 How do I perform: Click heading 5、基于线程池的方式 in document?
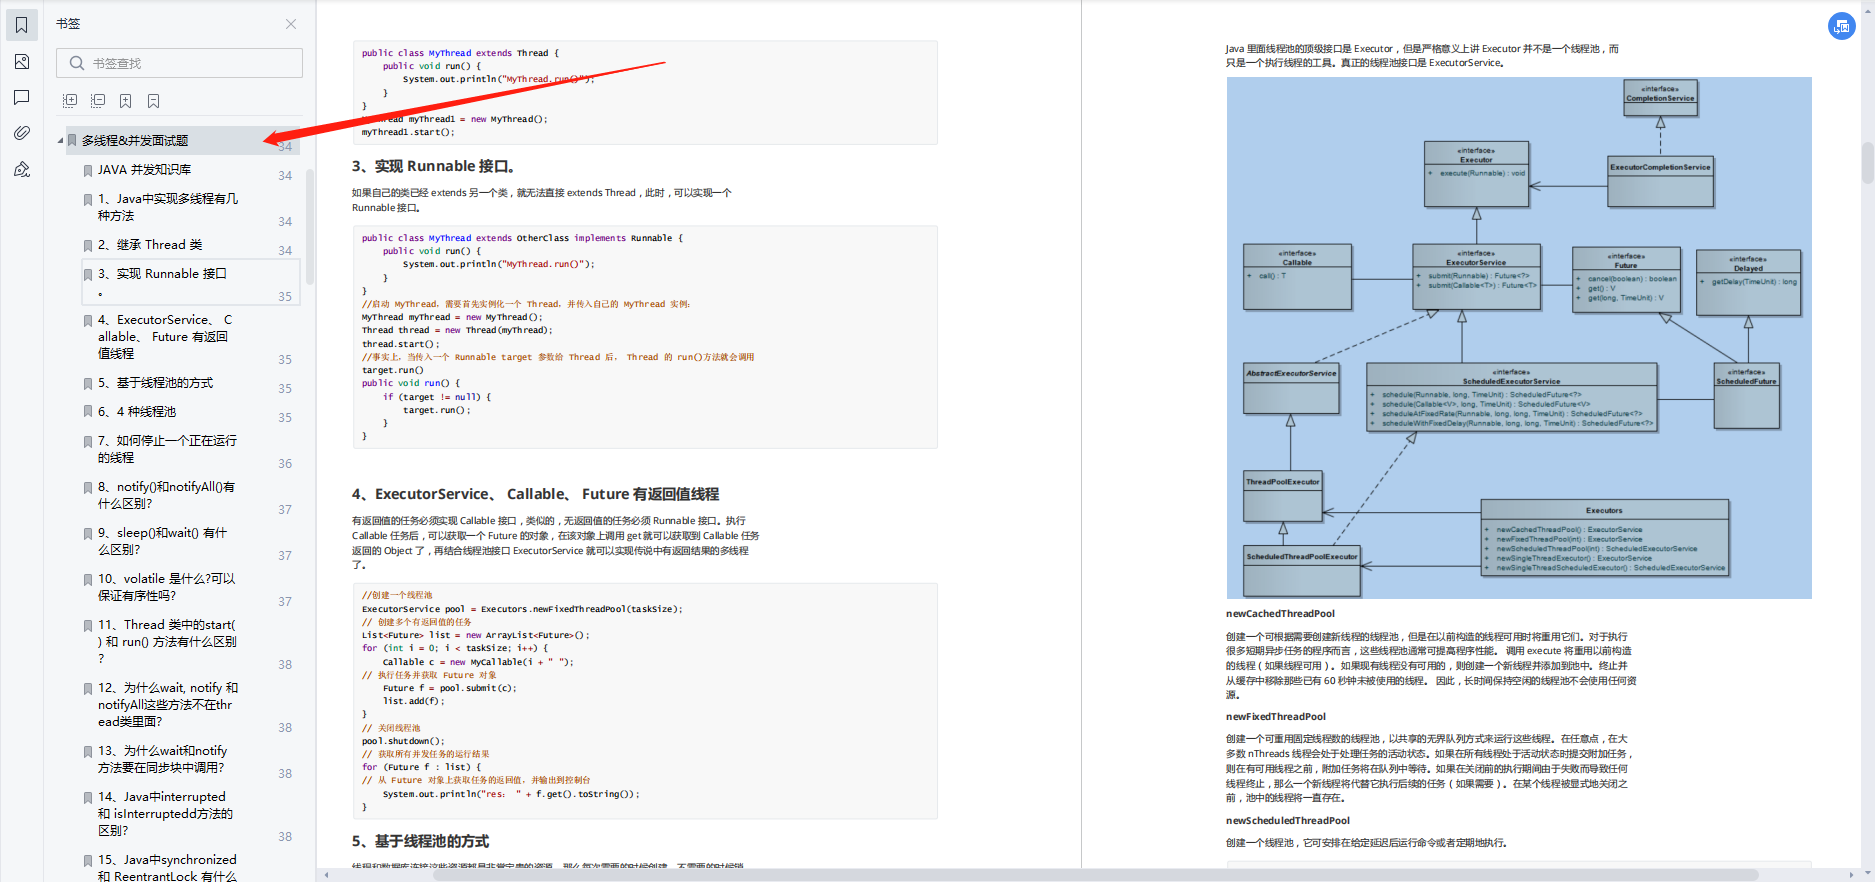pyautogui.click(x=420, y=841)
